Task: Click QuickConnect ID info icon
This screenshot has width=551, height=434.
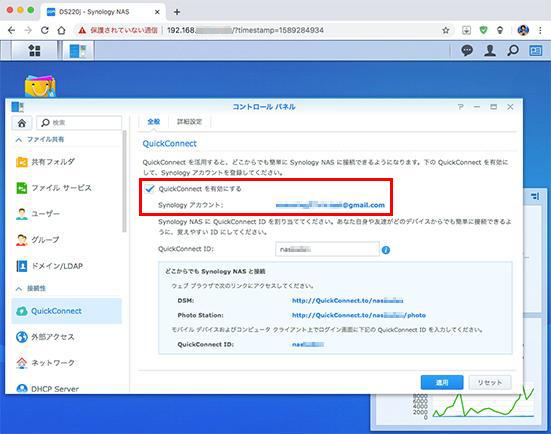Action: [x=385, y=250]
